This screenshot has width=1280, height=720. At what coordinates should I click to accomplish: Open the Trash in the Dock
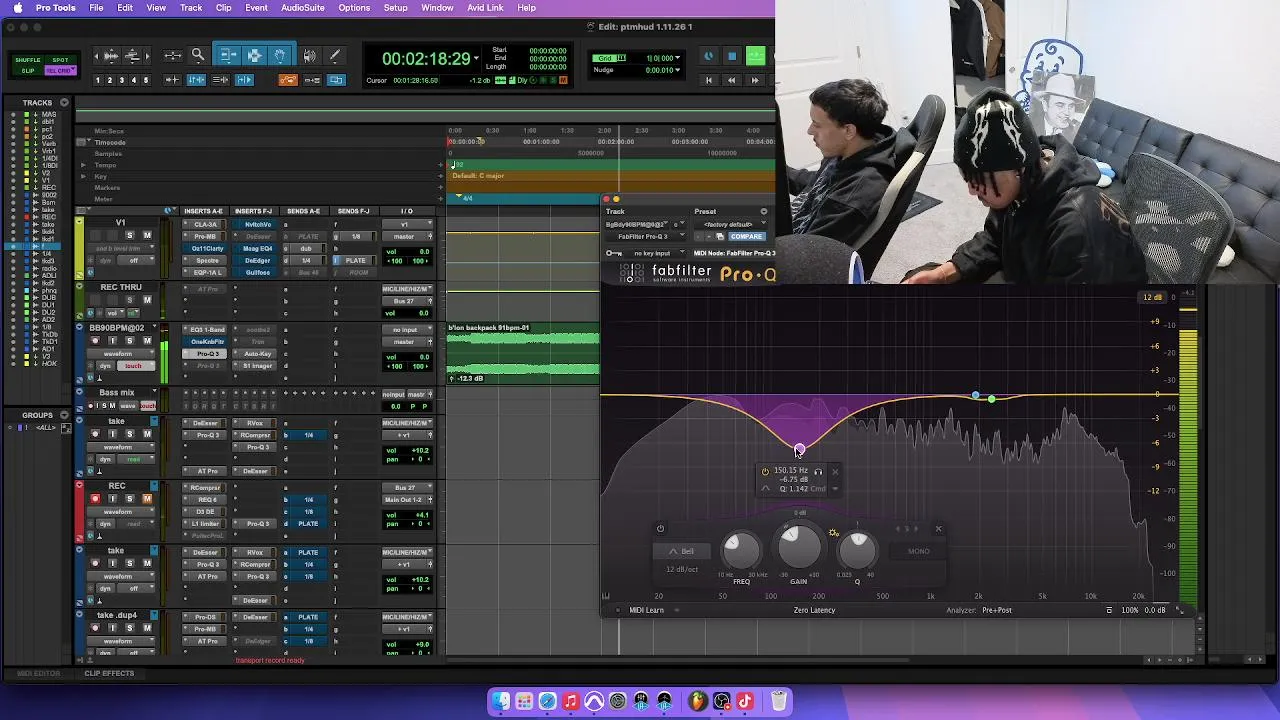[x=778, y=701]
